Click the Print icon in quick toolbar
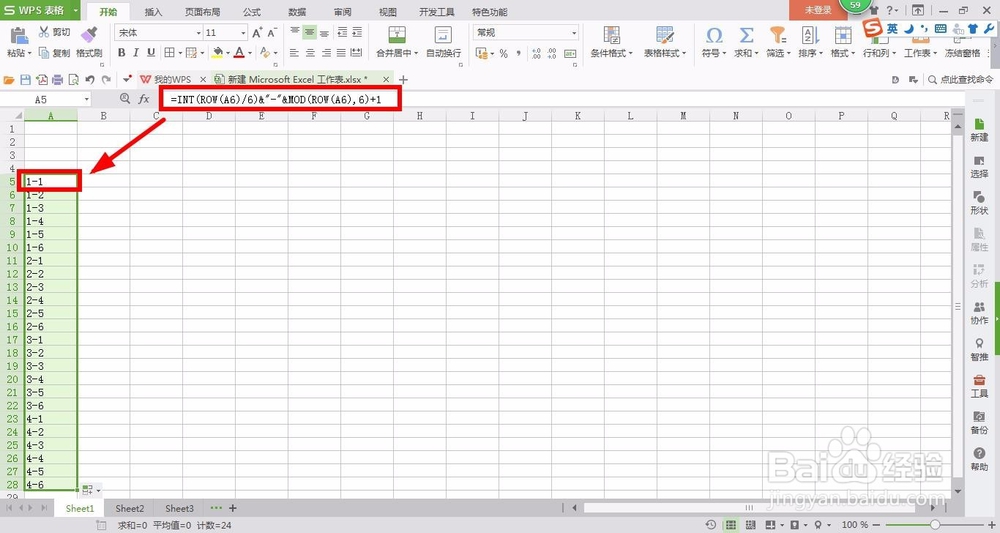This screenshot has width=1000, height=533. coord(57,80)
